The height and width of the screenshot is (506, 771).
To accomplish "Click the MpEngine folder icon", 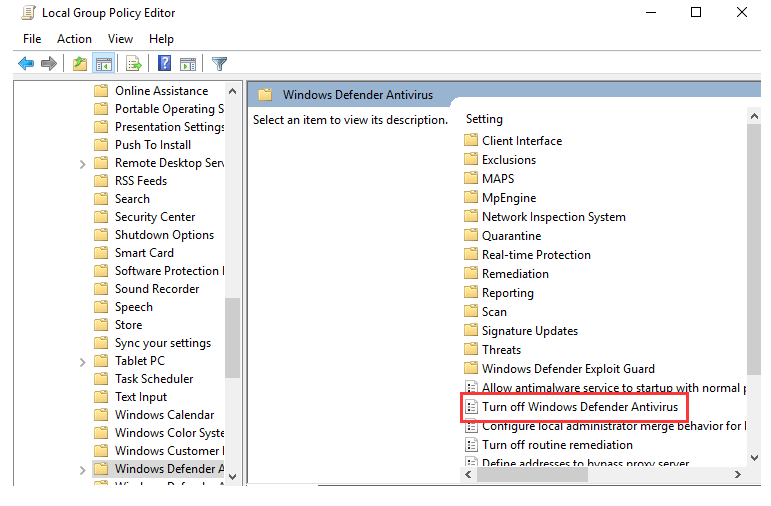I will [x=471, y=197].
